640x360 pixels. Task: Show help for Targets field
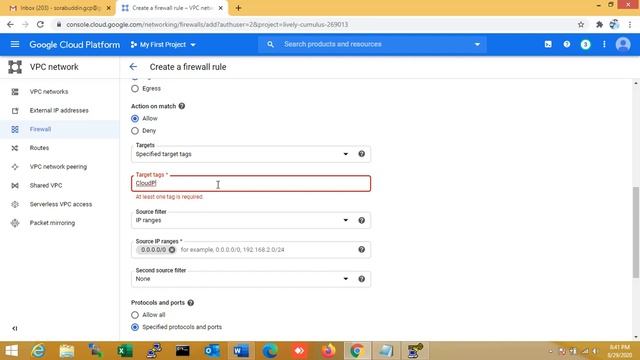click(x=361, y=154)
